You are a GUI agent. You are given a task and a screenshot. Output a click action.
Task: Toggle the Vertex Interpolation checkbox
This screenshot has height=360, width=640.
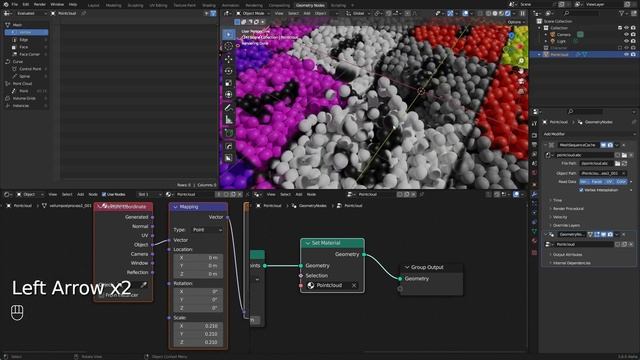point(581,190)
